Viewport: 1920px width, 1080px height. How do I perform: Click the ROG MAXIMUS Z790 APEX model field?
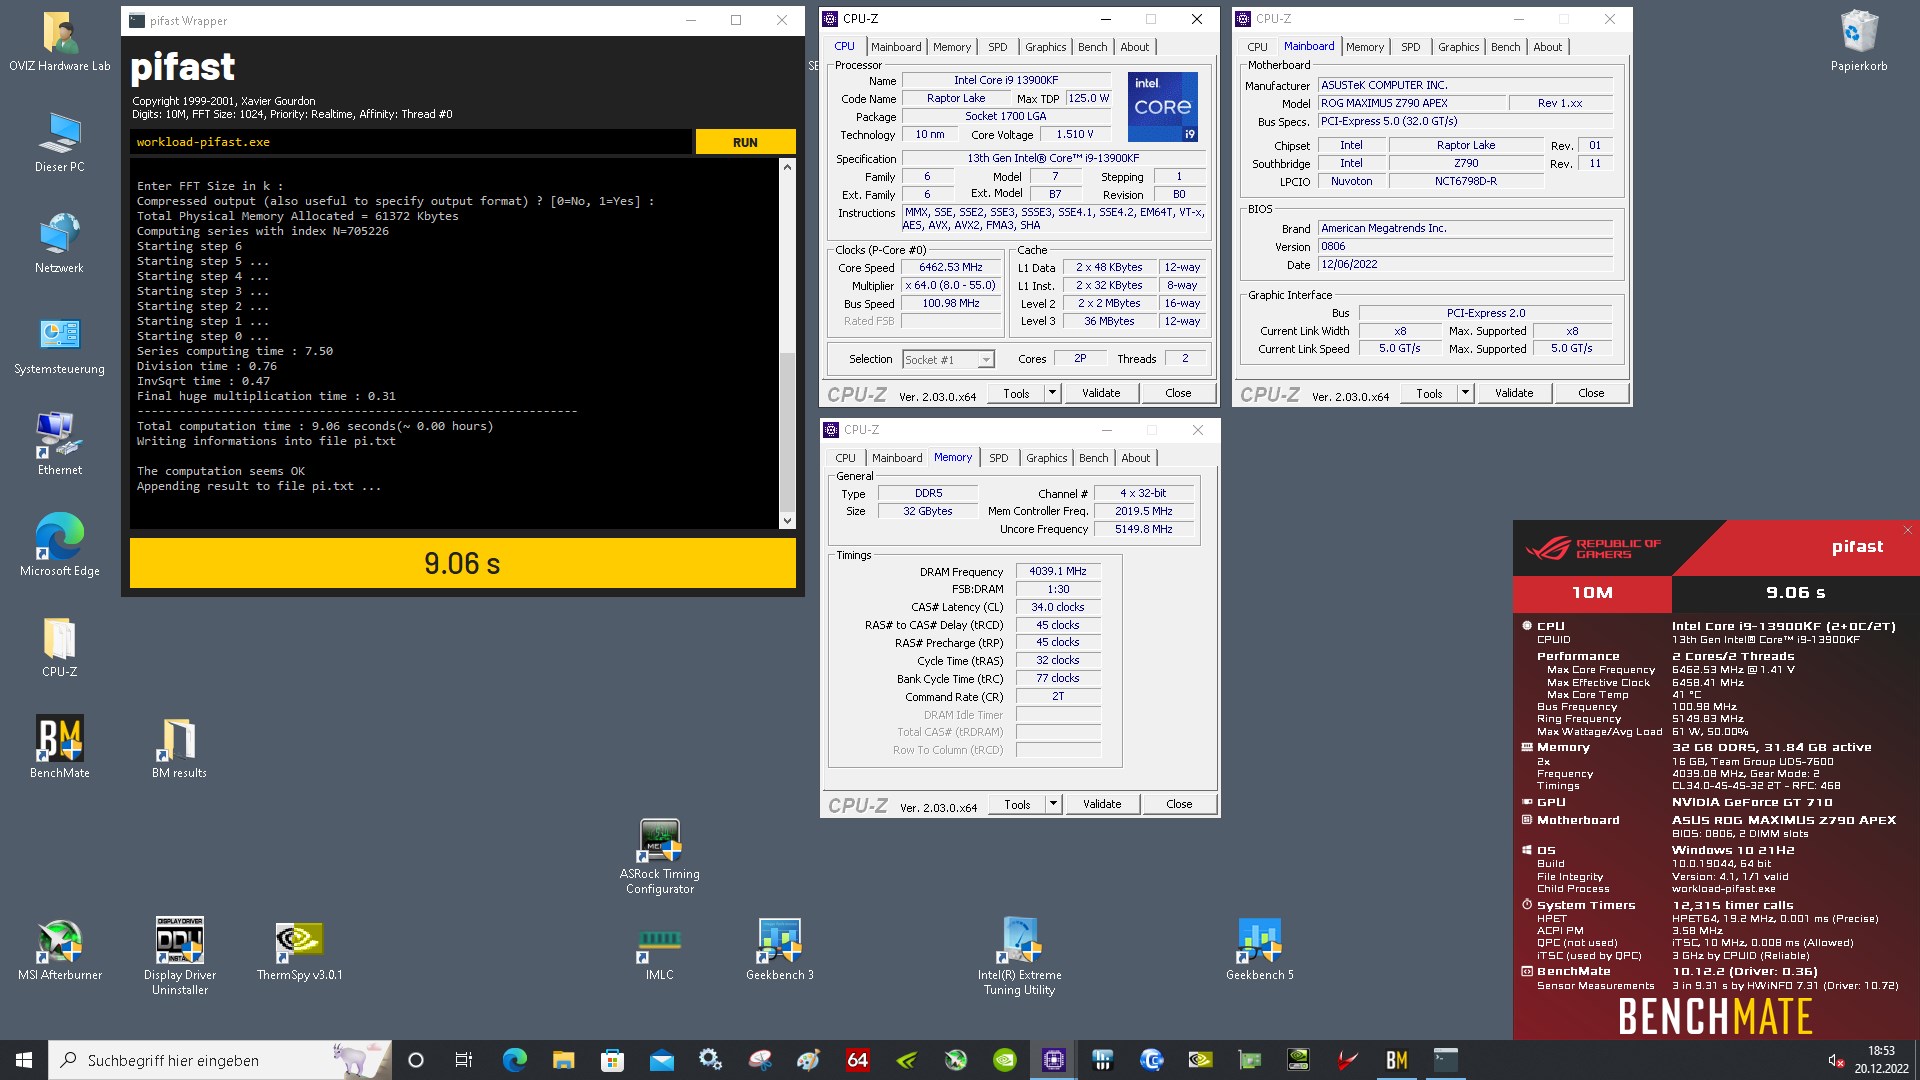tap(1411, 103)
